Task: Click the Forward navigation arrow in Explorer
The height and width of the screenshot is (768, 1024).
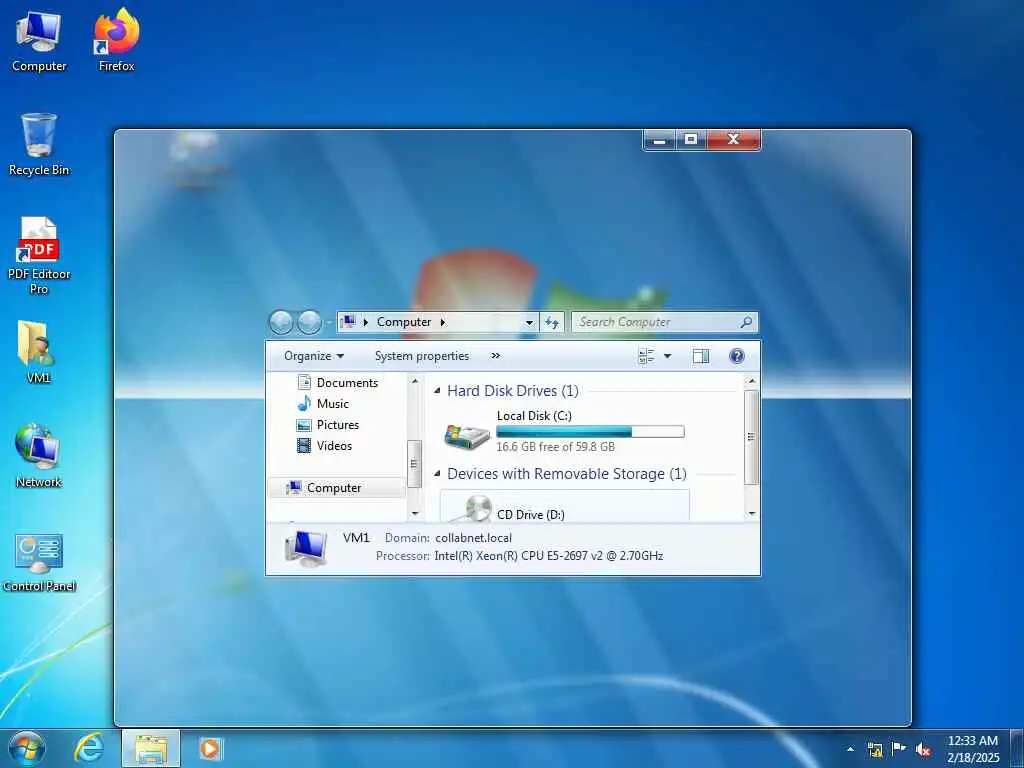Action: pos(310,322)
